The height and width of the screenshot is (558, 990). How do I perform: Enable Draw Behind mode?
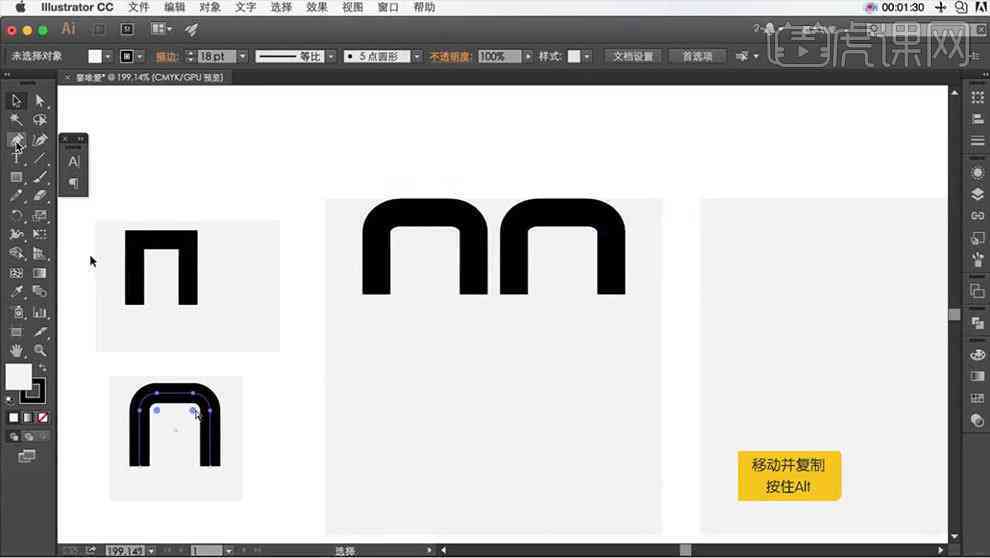28,436
